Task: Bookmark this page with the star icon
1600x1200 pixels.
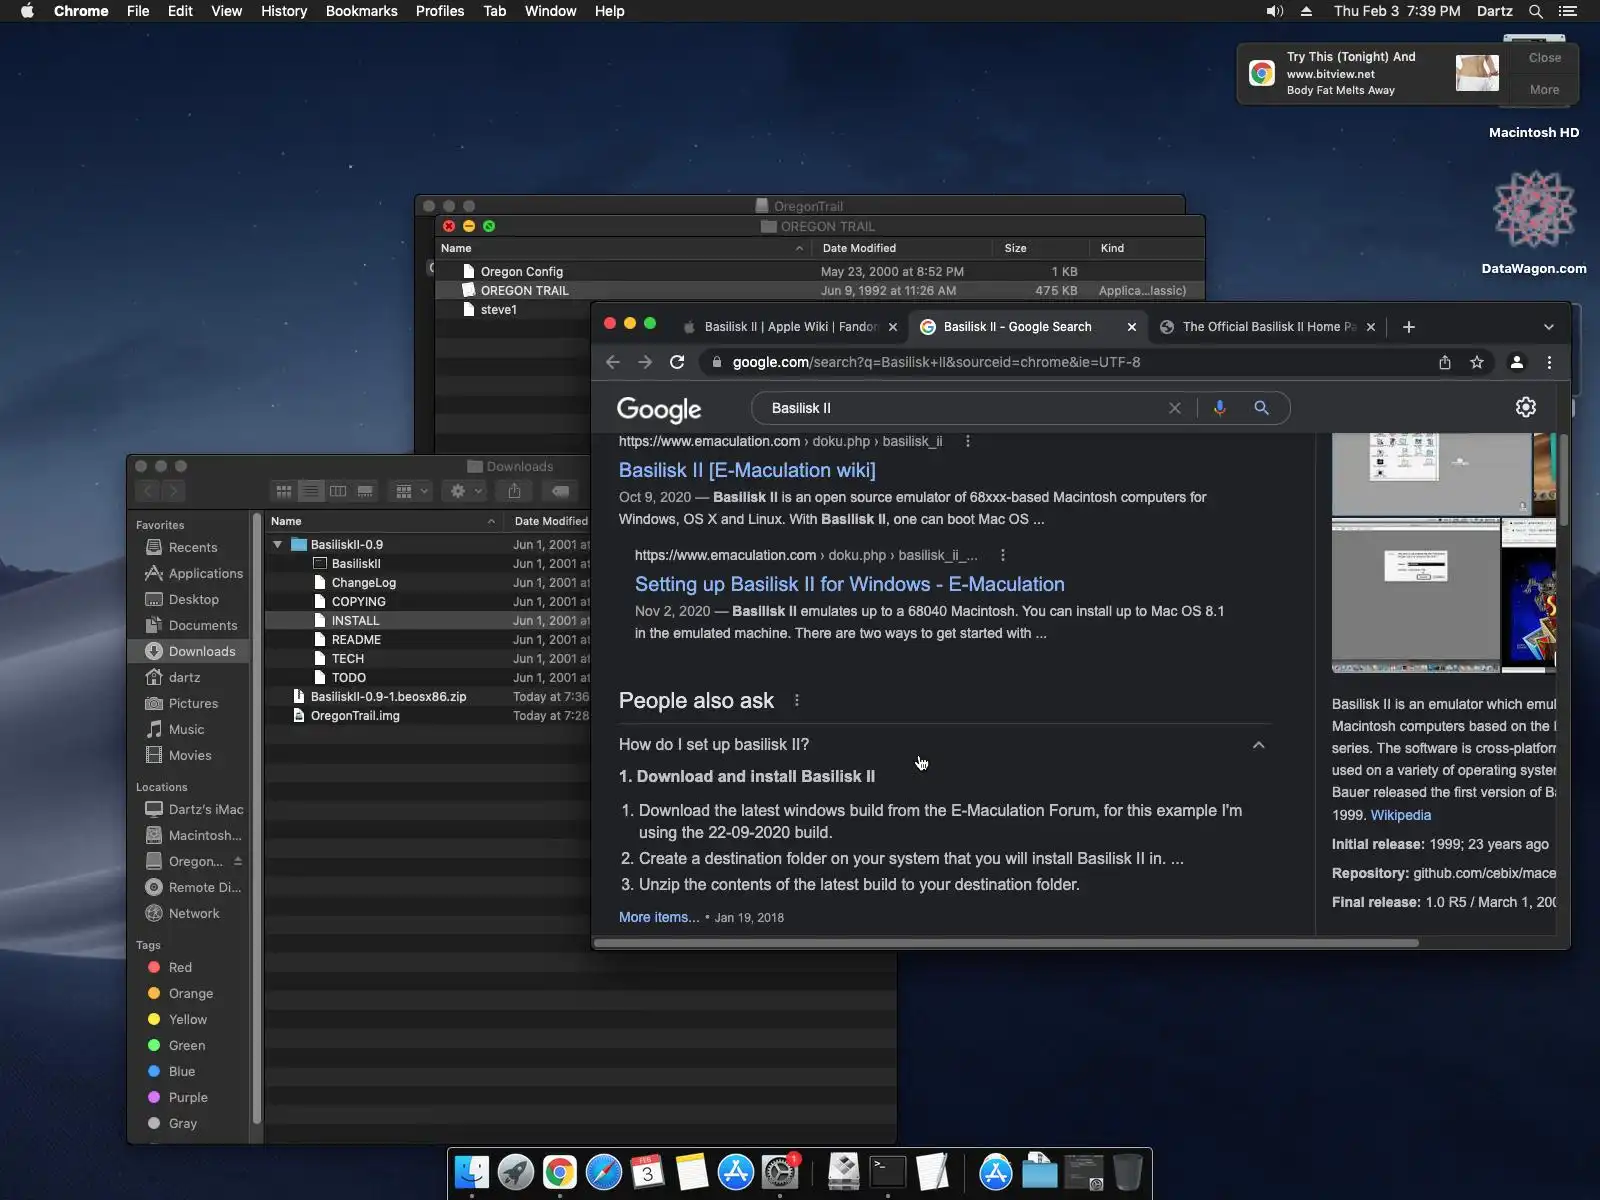Action: pyautogui.click(x=1477, y=362)
